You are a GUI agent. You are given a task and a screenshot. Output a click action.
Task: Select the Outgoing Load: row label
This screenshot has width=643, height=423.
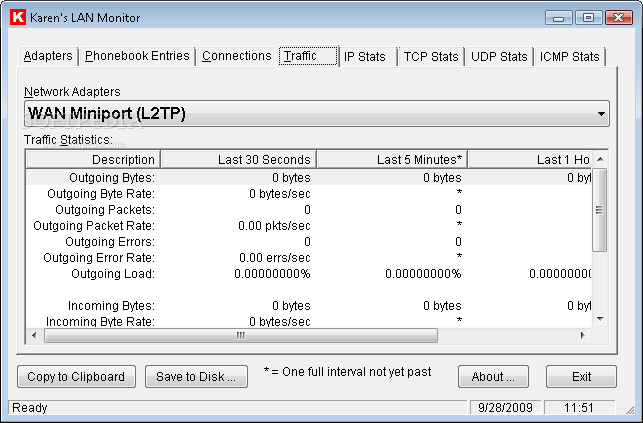click(113, 274)
